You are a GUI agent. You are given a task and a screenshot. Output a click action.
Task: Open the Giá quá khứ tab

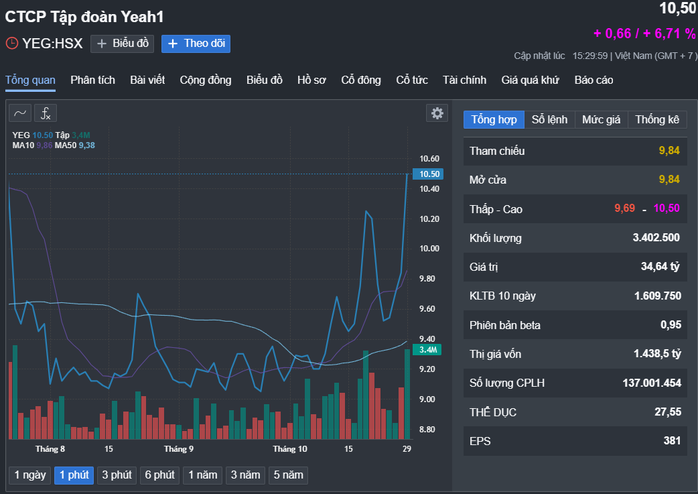[x=530, y=80]
